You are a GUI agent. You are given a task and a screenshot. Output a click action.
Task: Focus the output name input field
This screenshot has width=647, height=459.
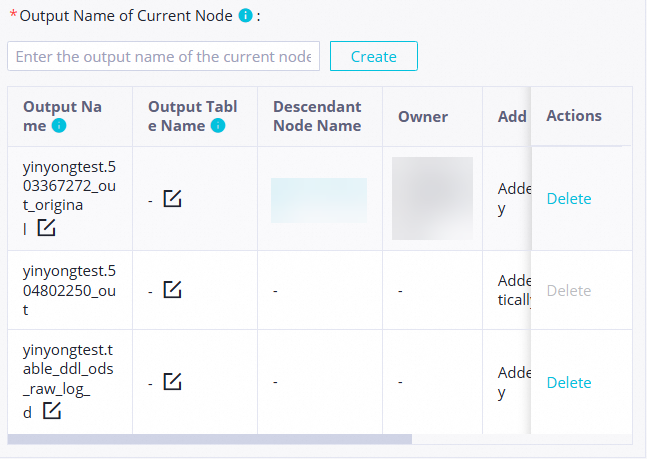[163, 56]
